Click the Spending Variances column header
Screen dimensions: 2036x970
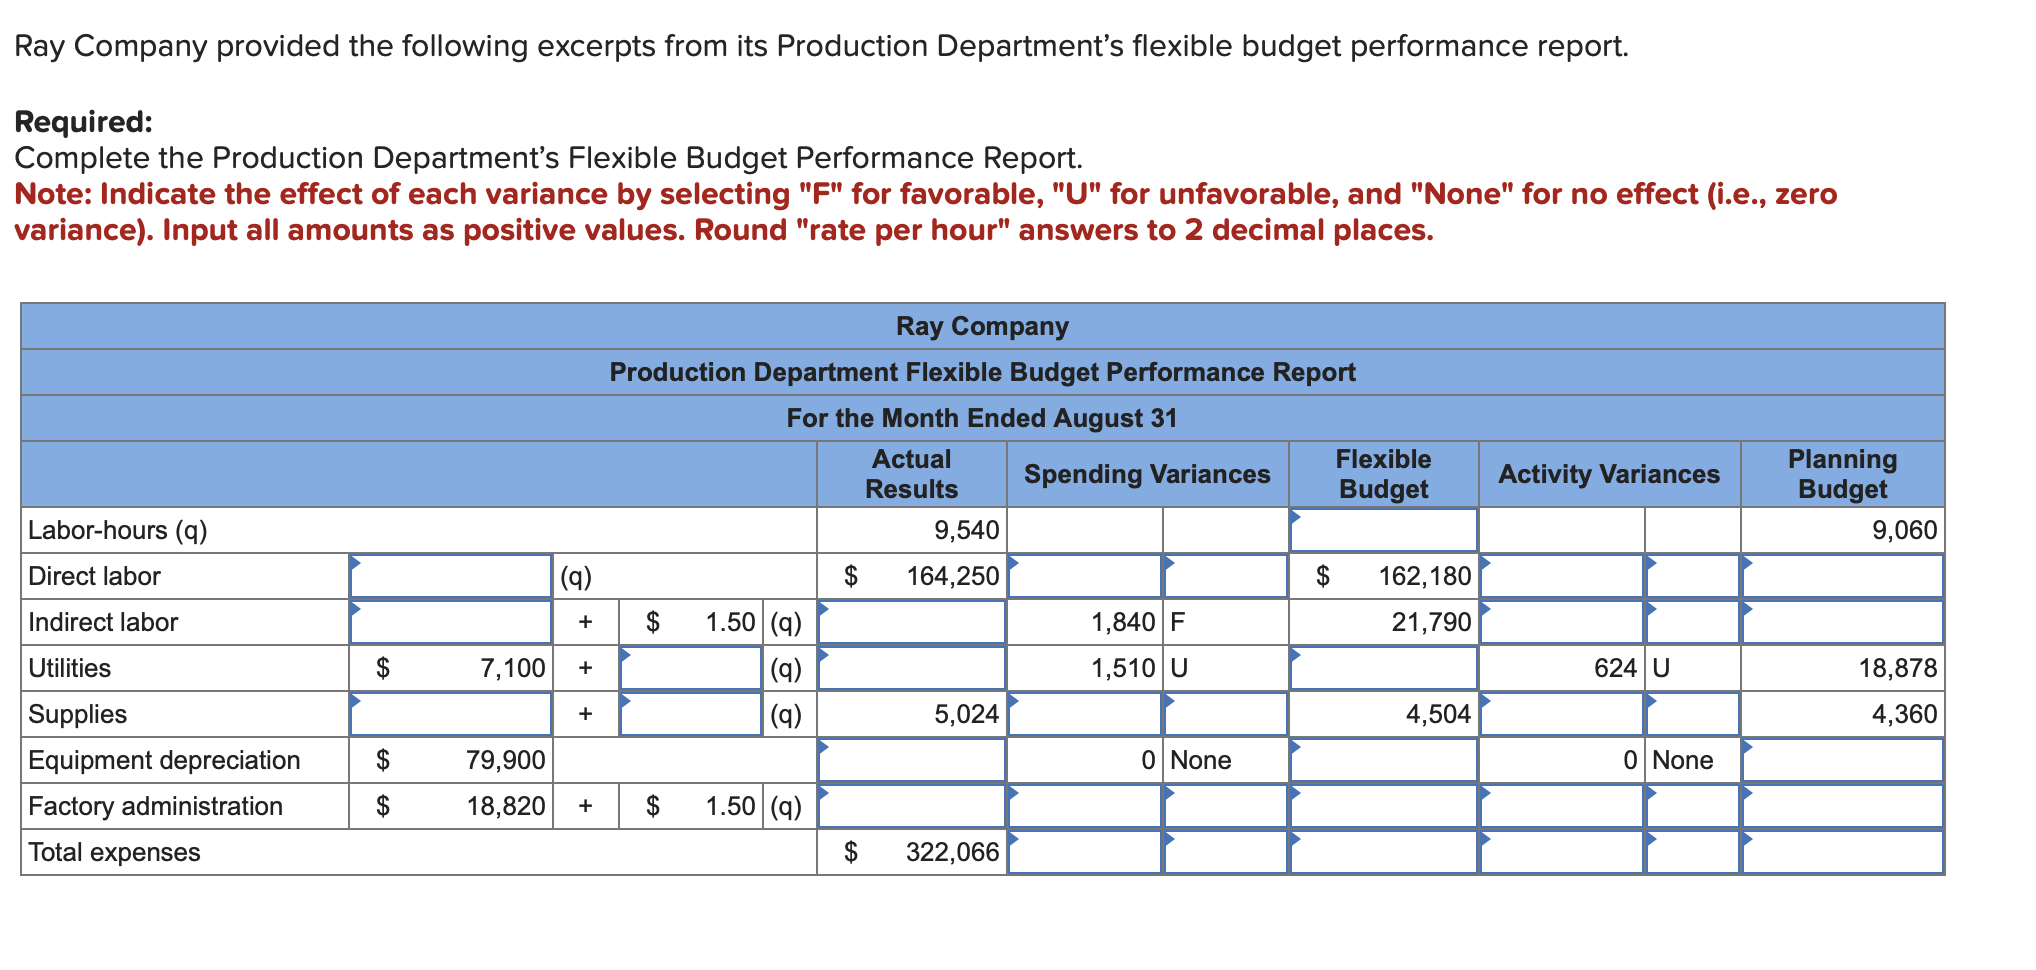tap(1147, 474)
